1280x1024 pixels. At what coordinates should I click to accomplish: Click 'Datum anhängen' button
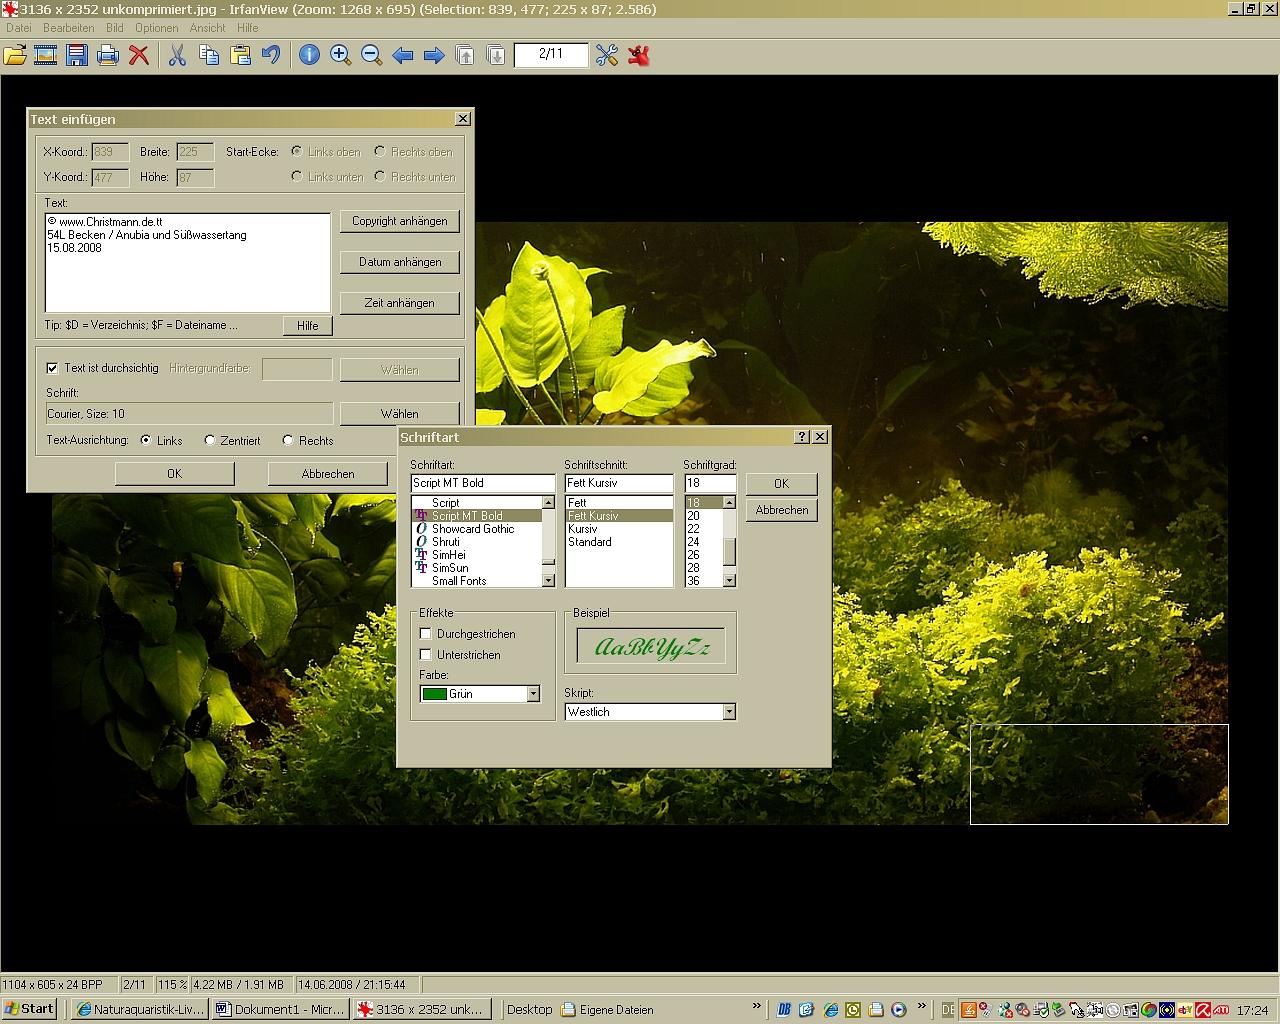pos(399,262)
